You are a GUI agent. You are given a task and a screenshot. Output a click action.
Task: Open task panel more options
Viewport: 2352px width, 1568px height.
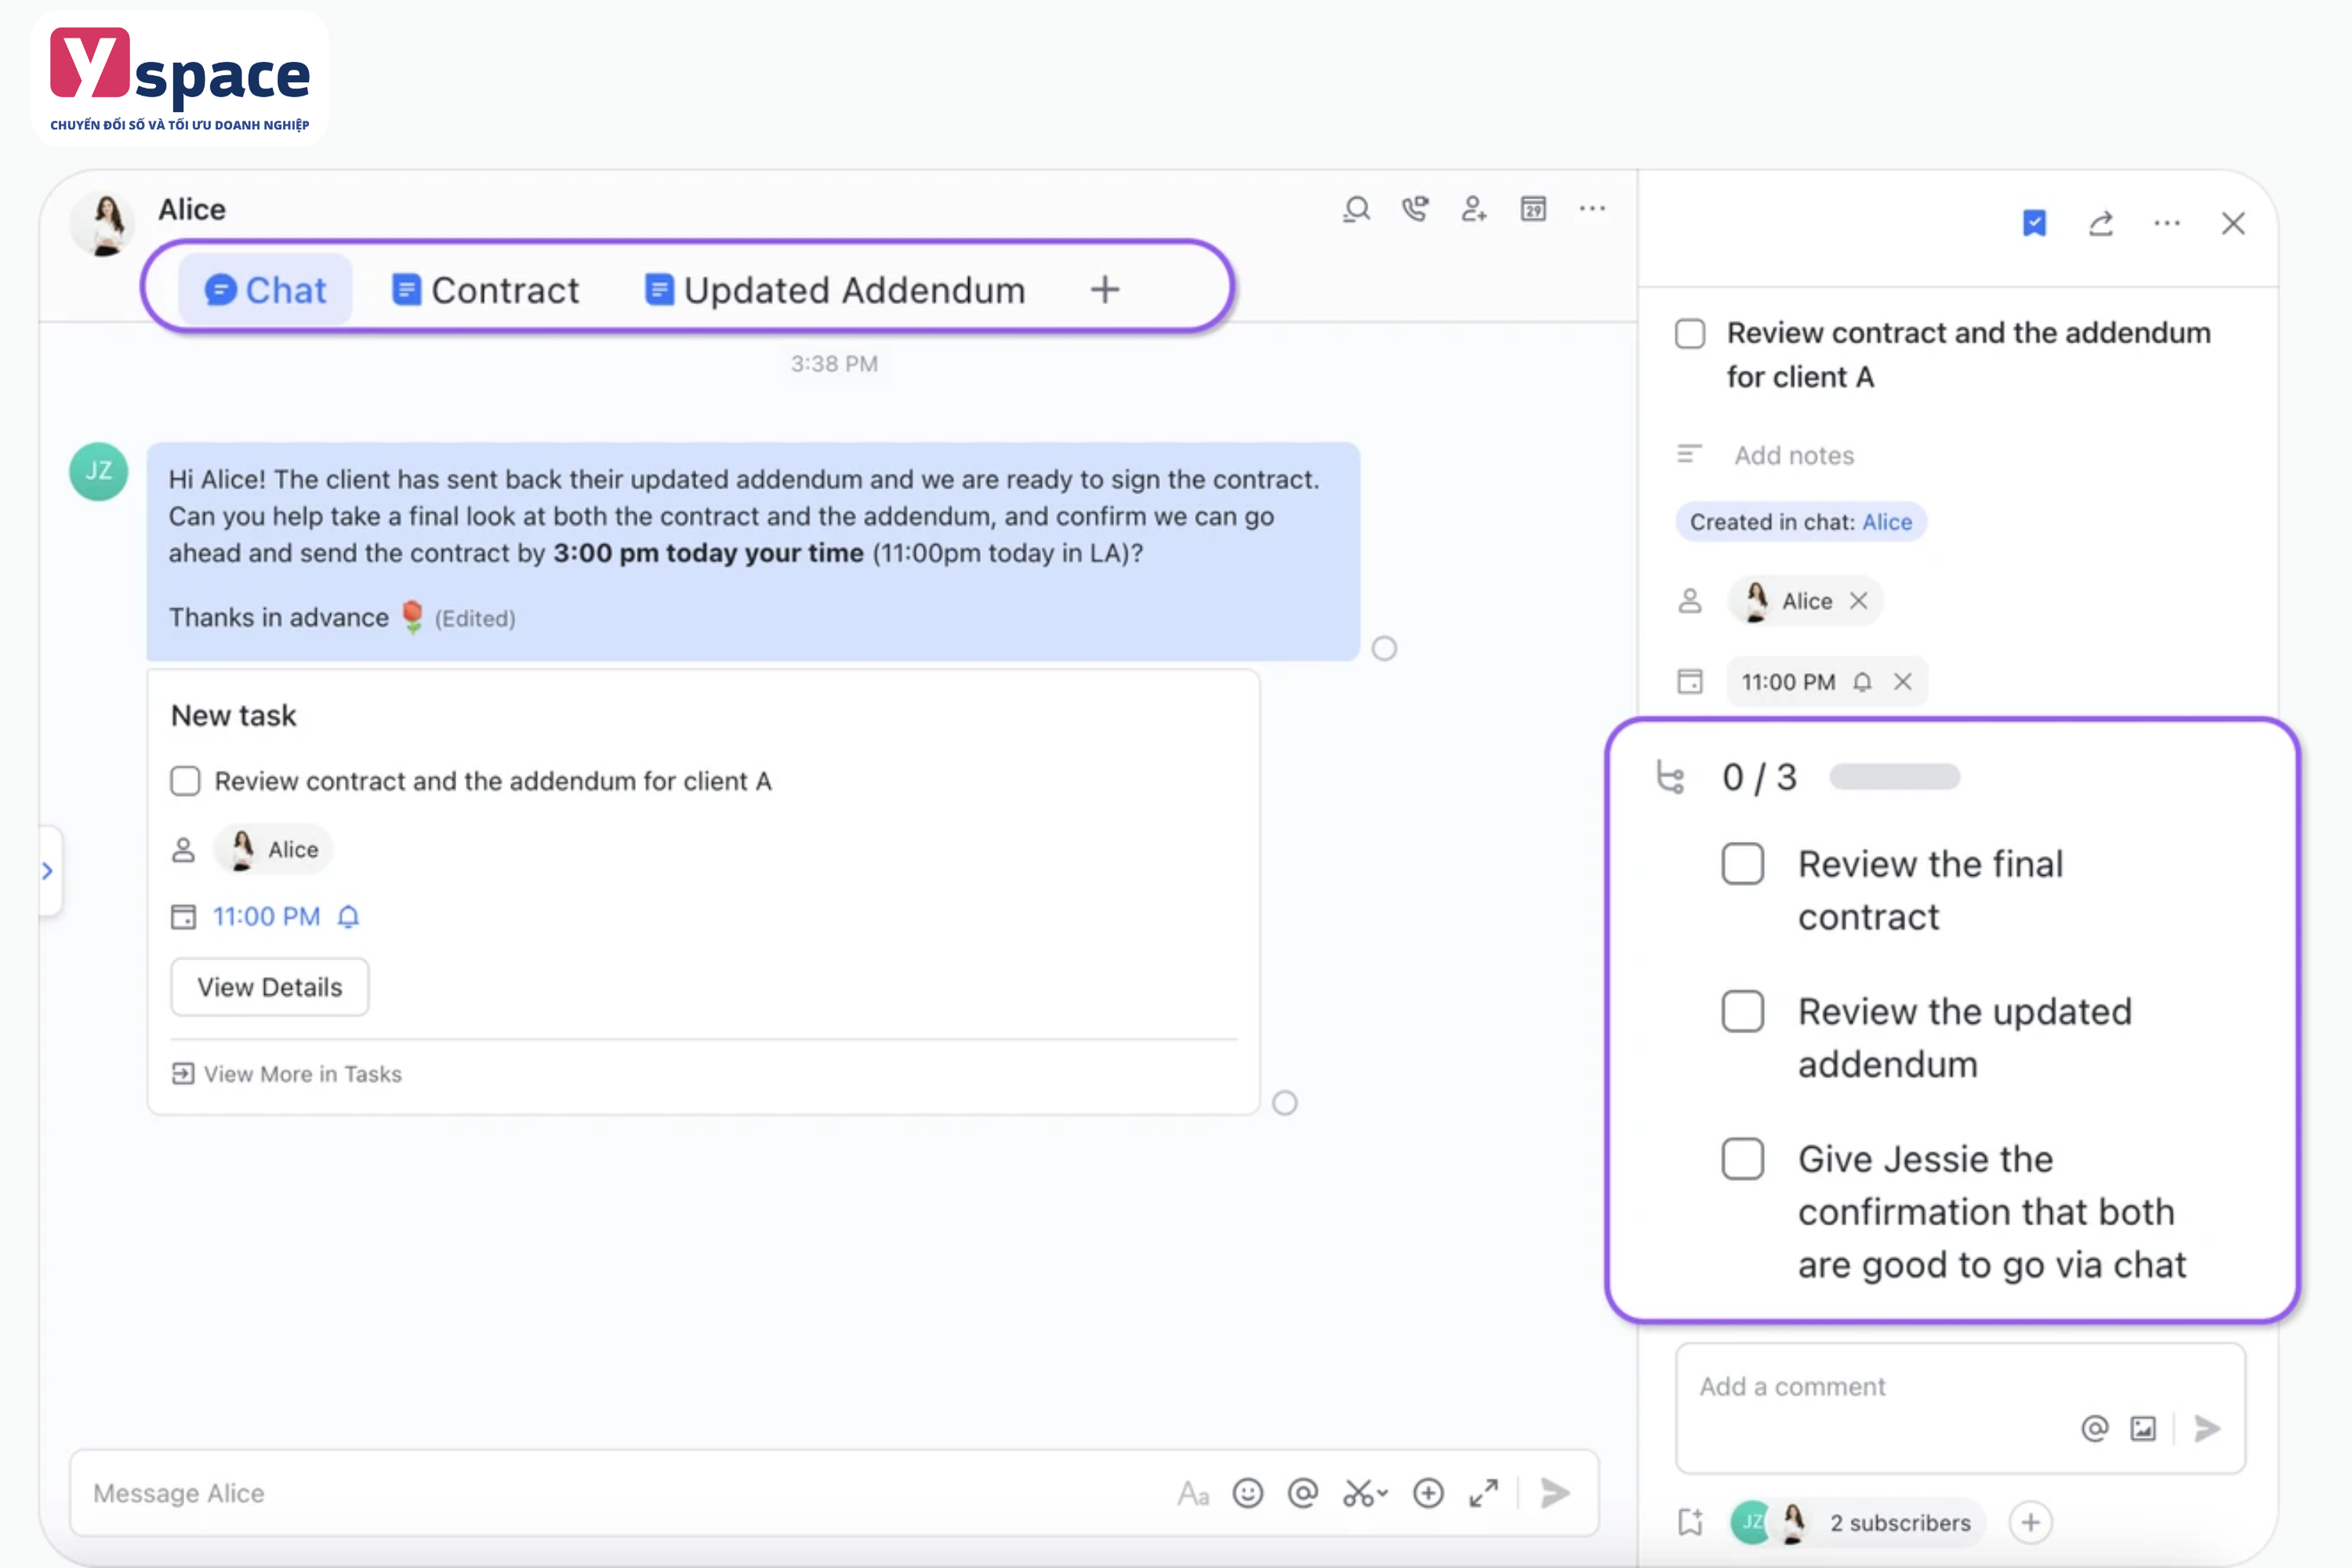click(2167, 223)
